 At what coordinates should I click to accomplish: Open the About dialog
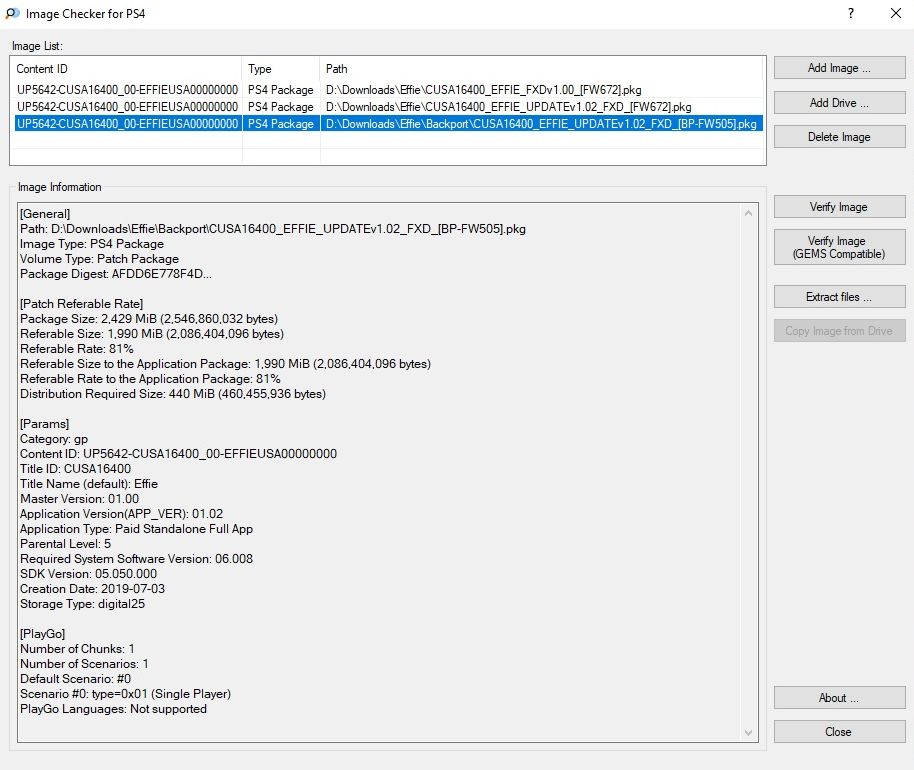(x=839, y=698)
